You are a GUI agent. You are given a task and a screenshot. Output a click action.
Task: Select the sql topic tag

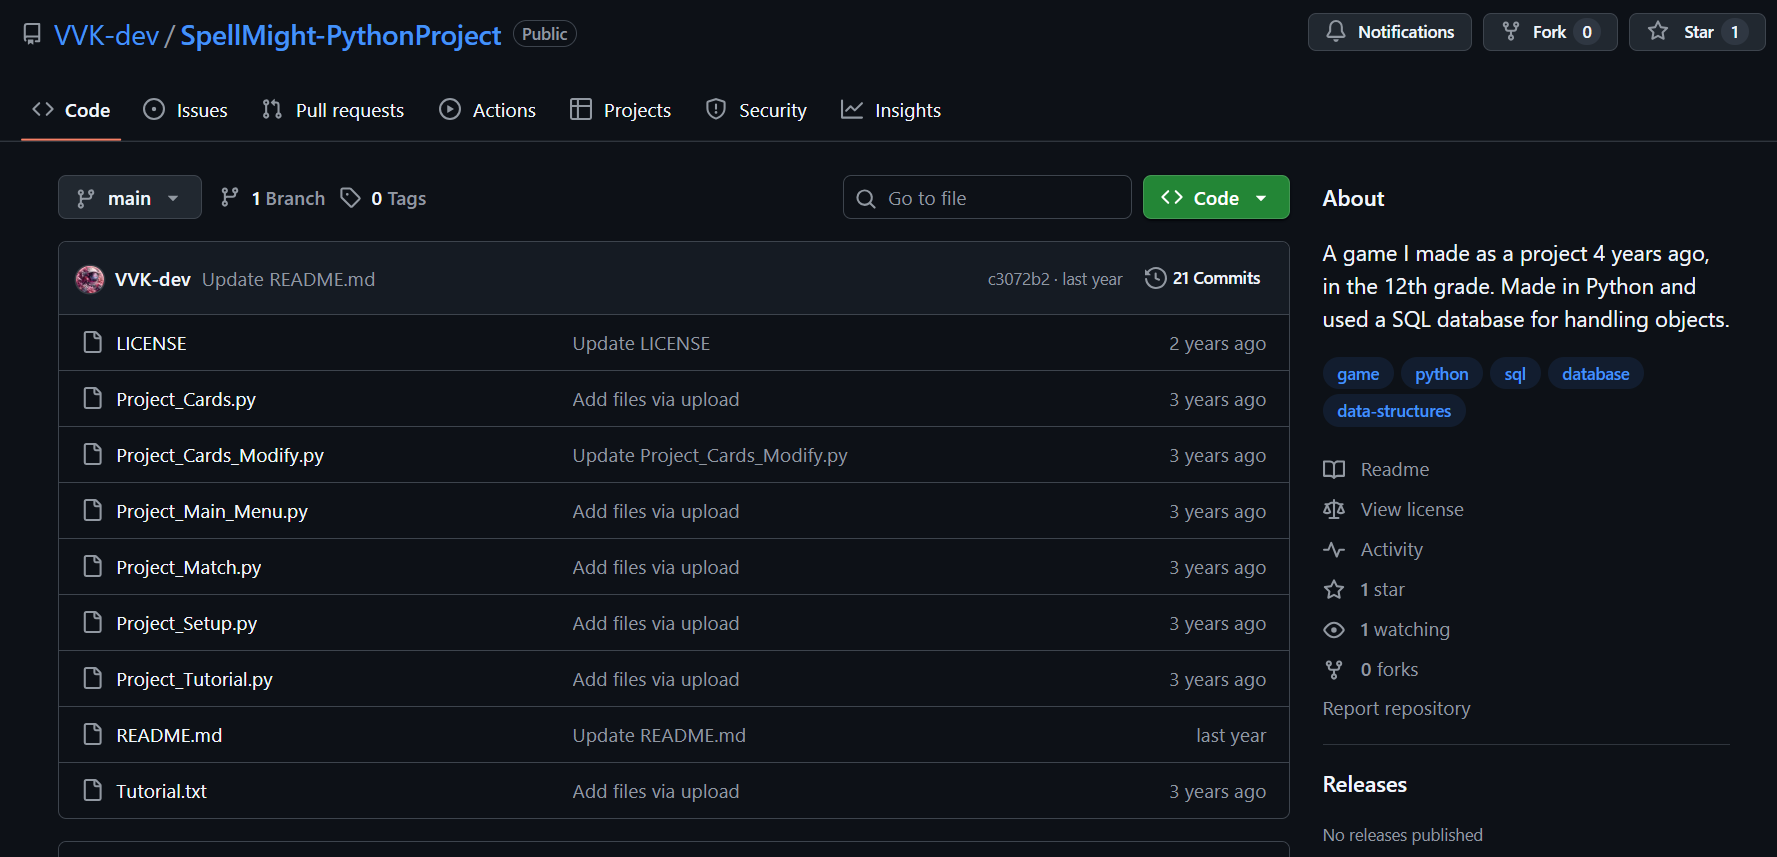(1515, 374)
